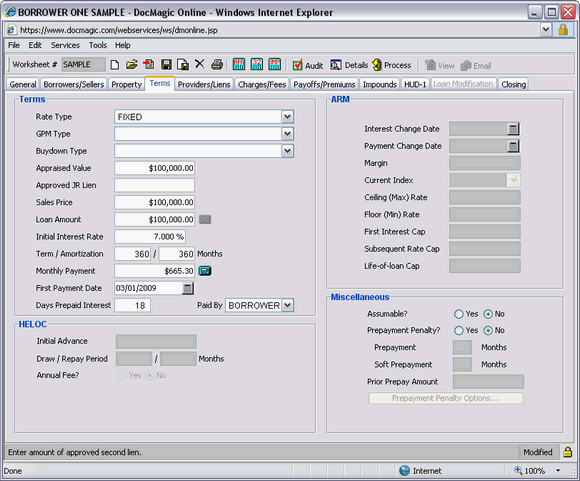
Task: Switch to the Property tab
Action: [x=127, y=84]
